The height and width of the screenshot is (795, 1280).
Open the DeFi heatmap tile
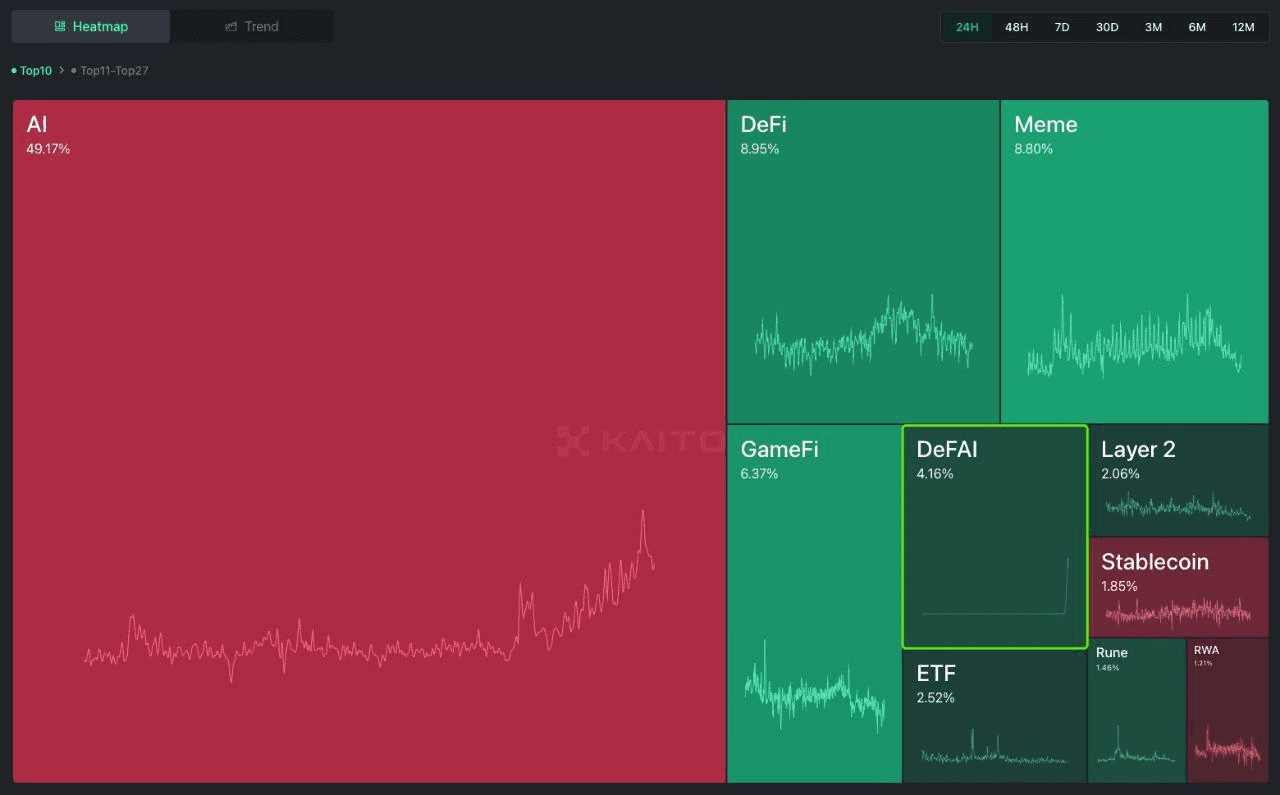click(863, 261)
